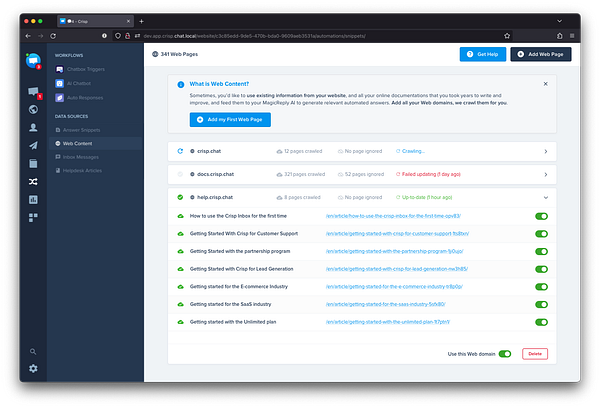600x408 pixels.
Task: Click Add my First Web Page button
Action: 230,120
